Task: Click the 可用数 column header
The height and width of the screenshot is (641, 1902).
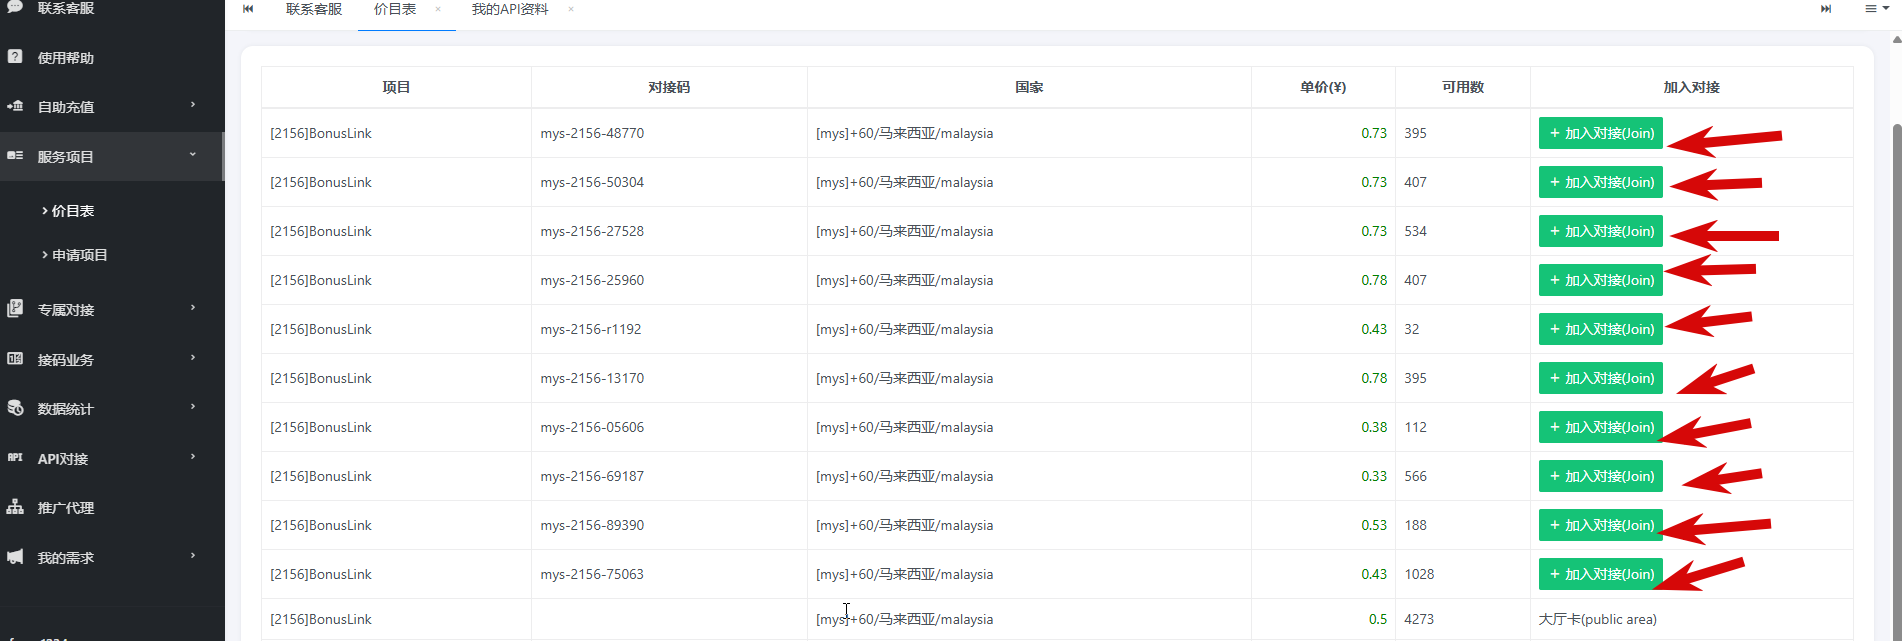Action: (x=1463, y=87)
